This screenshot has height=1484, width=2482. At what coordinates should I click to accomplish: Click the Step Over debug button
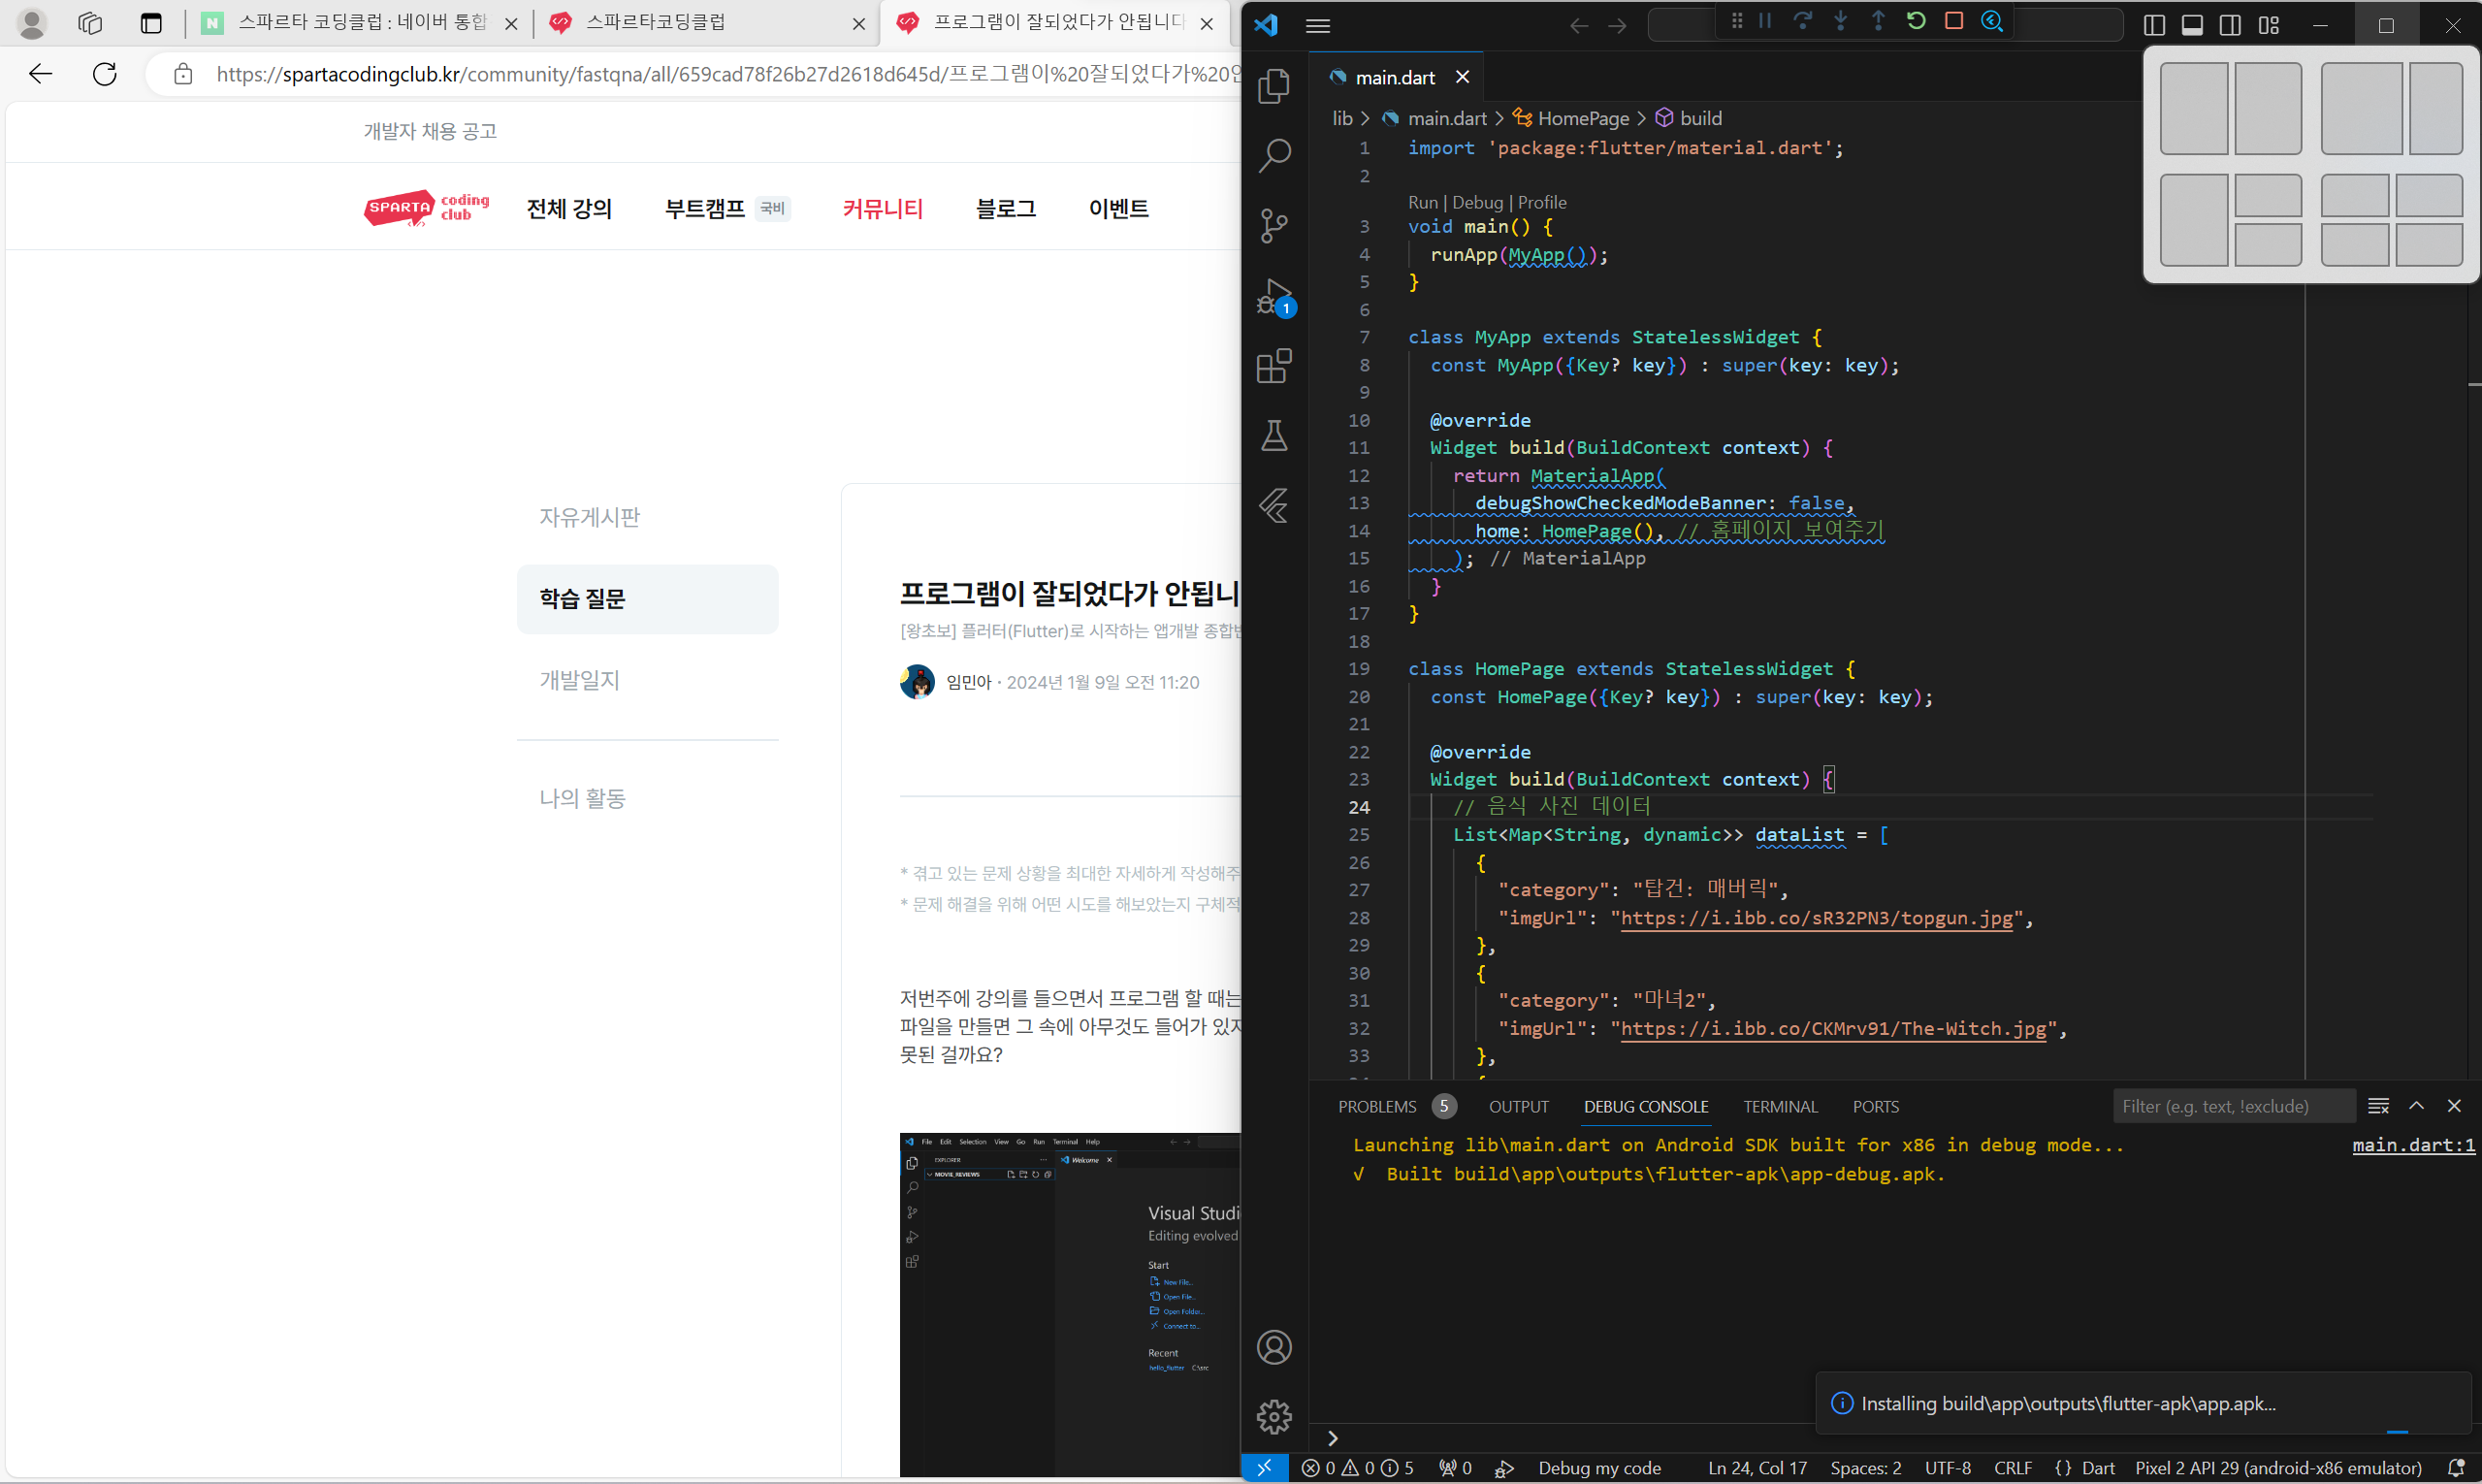point(1802,21)
